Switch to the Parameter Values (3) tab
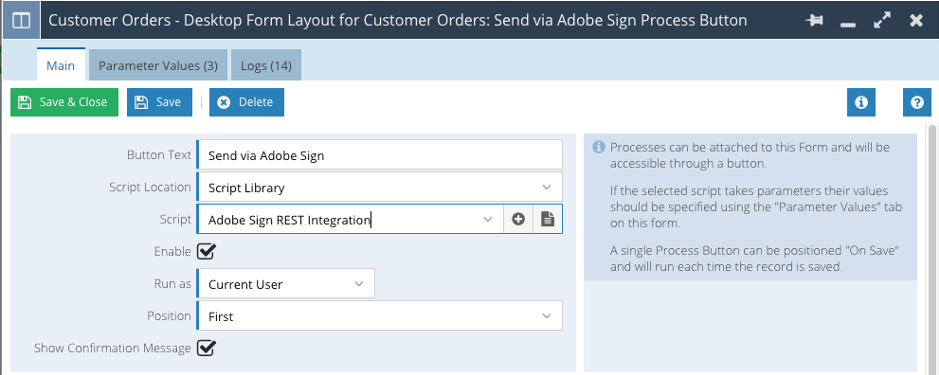 158,65
